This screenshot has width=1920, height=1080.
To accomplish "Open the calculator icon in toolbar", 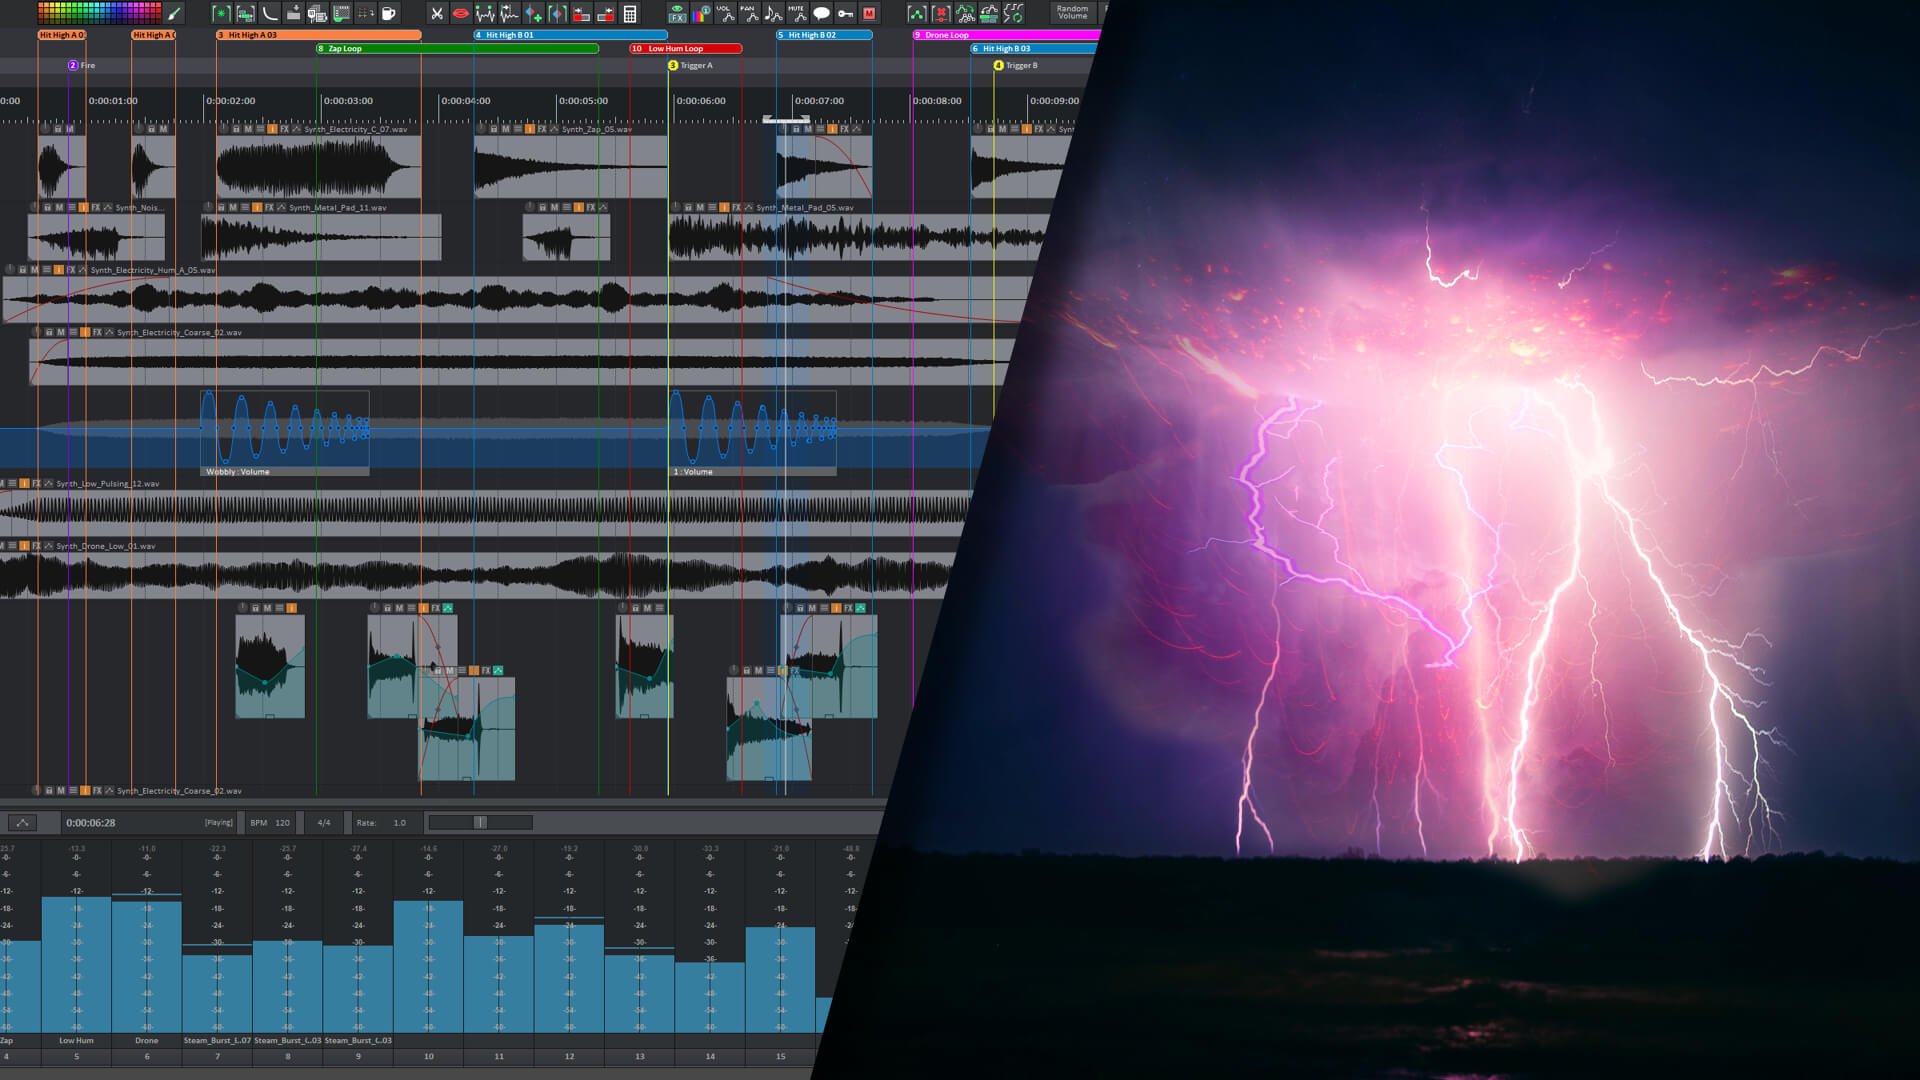I will 630,13.
